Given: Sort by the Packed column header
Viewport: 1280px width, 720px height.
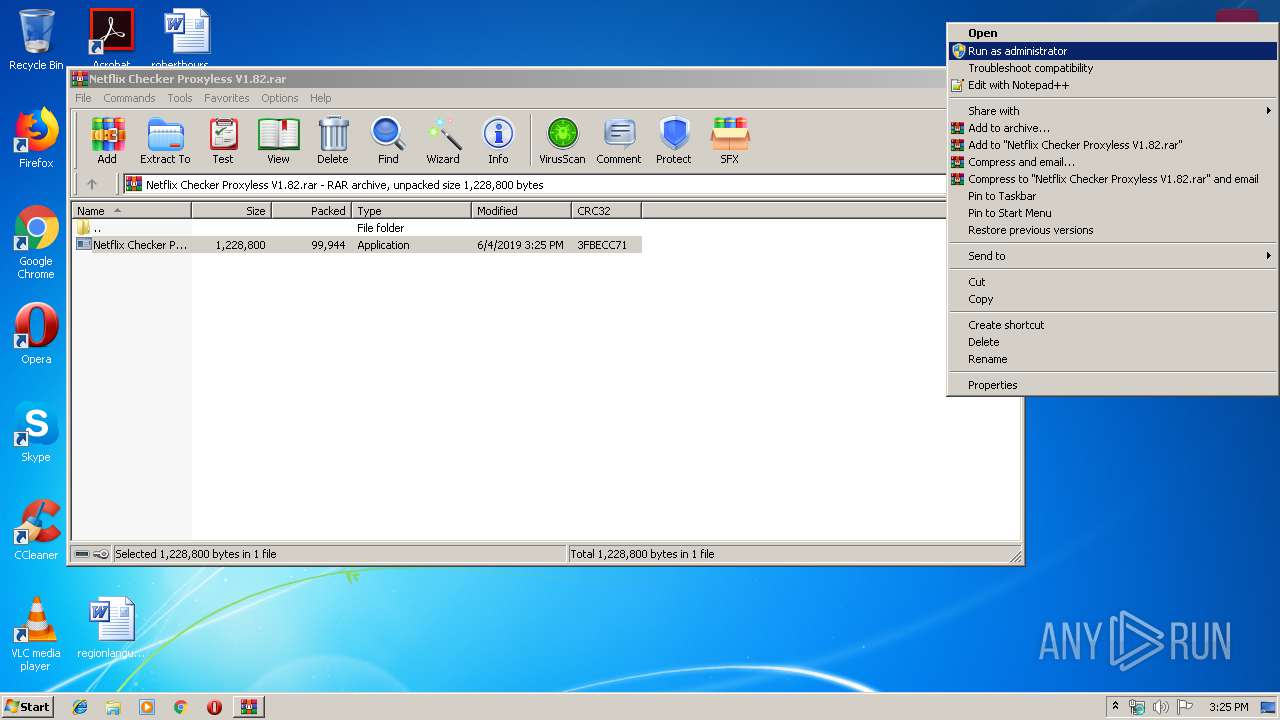Looking at the screenshot, I should (x=311, y=210).
